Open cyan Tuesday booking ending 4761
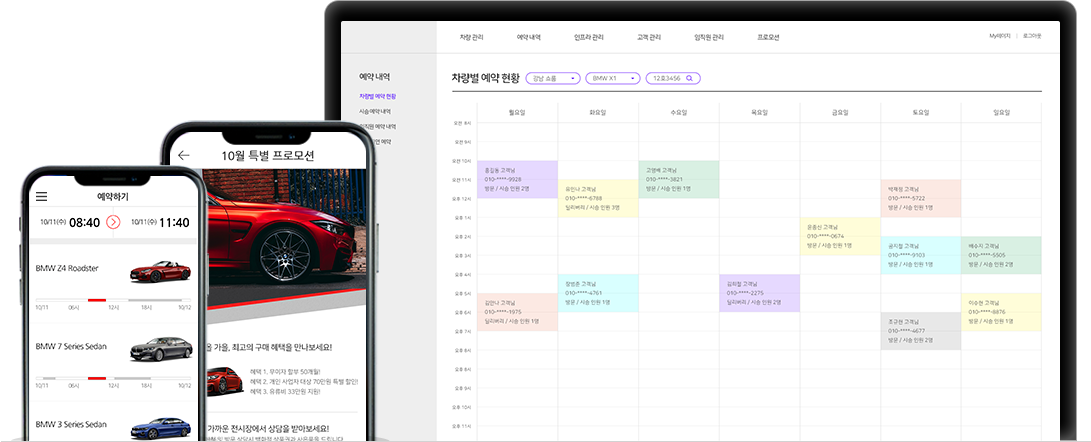This screenshot has width=1091, height=442. (x=598, y=293)
